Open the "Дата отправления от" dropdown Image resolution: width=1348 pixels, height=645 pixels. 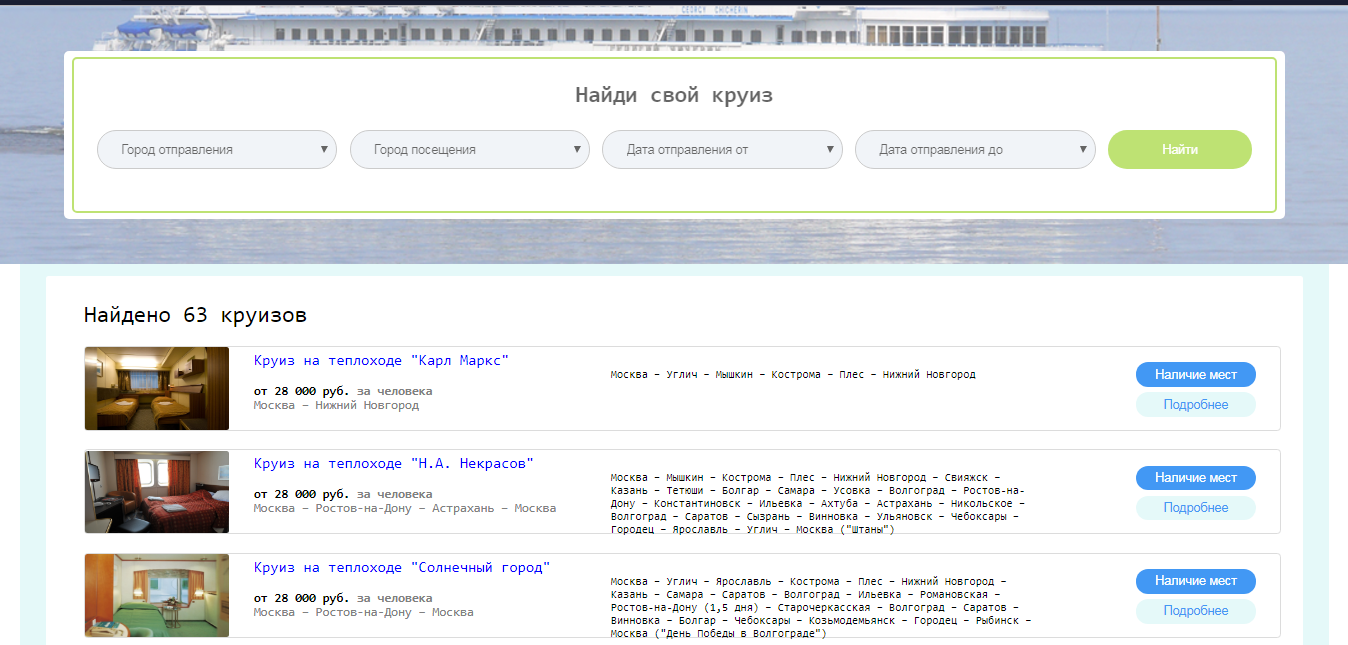pos(721,150)
